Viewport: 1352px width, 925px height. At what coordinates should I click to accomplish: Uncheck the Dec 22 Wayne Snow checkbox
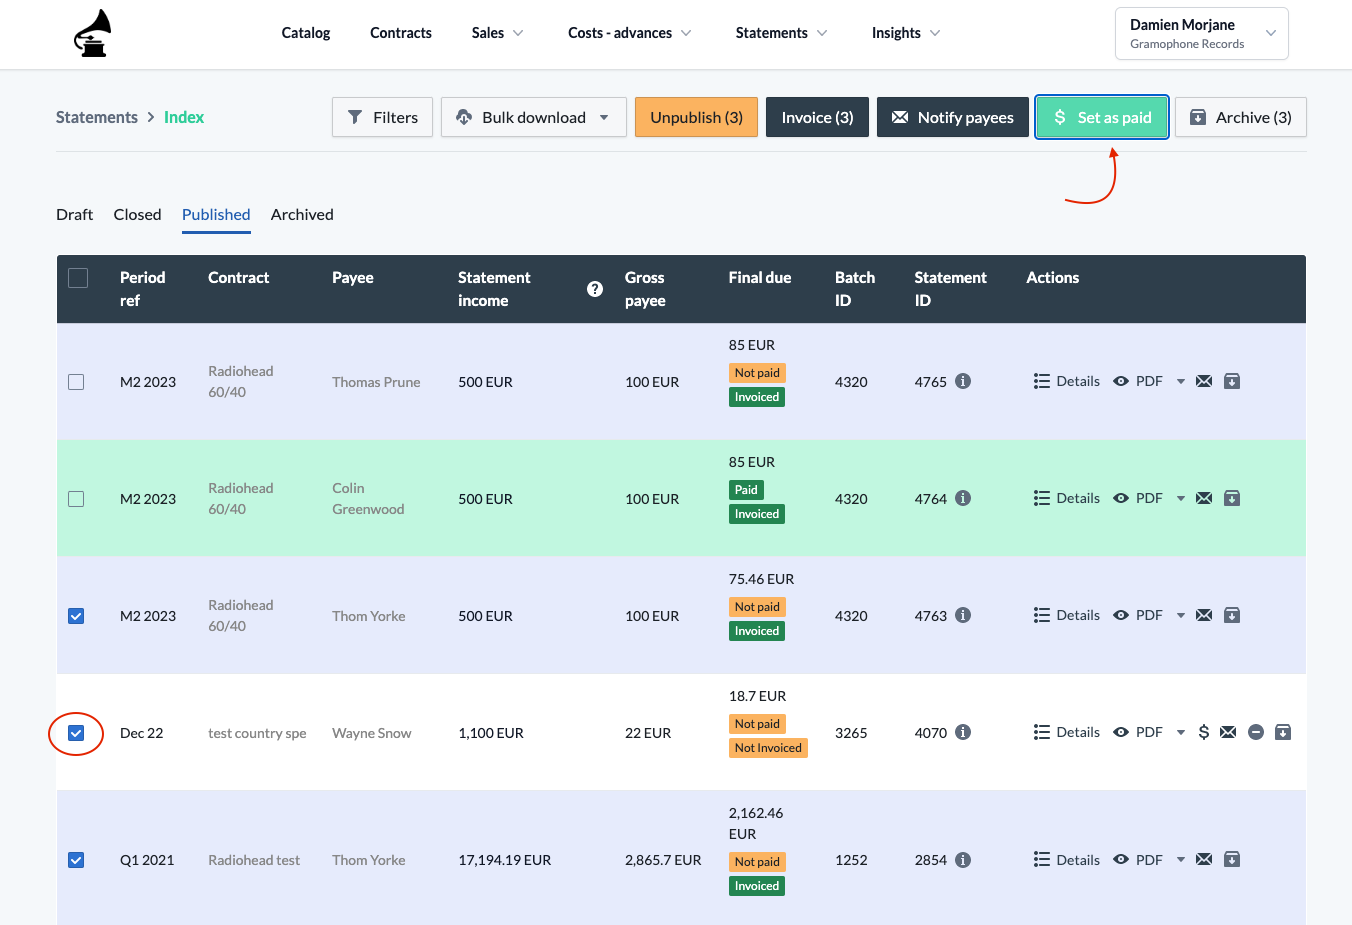pyautogui.click(x=76, y=733)
